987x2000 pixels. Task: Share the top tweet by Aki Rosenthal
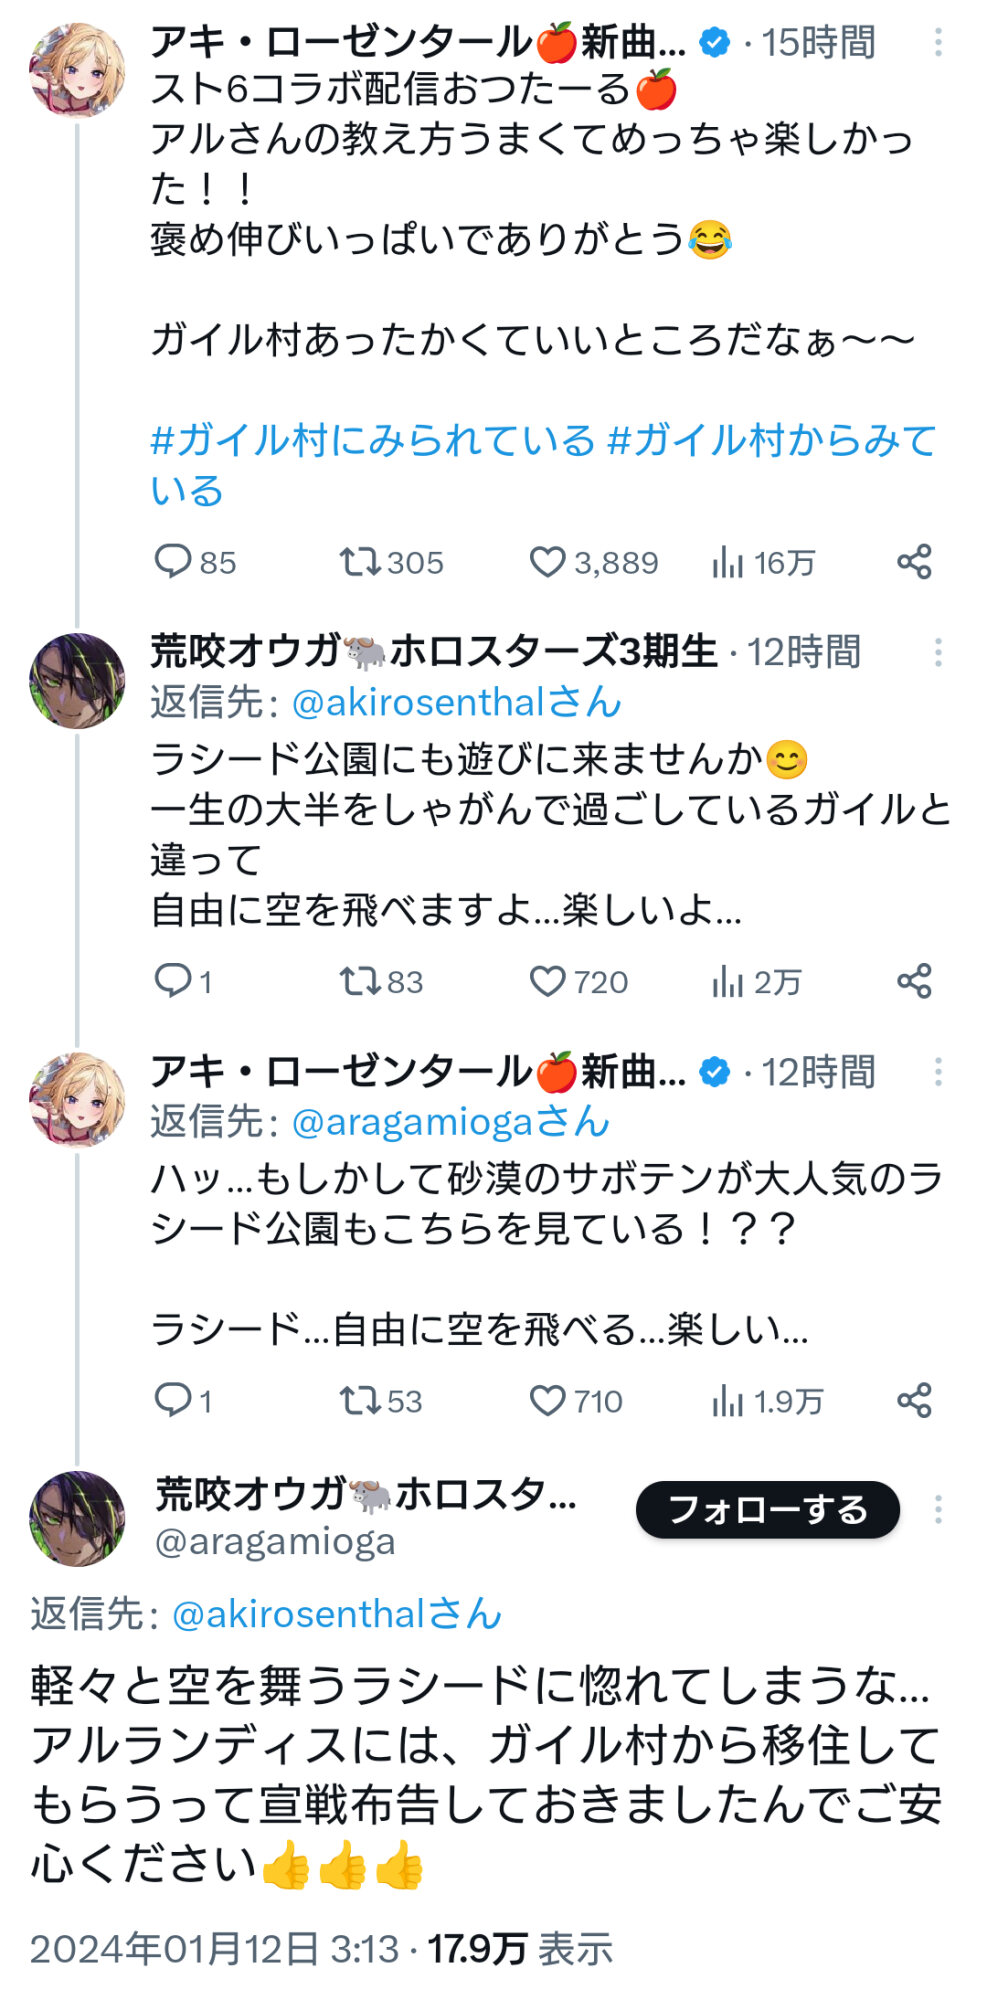pyautogui.click(x=914, y=562)
